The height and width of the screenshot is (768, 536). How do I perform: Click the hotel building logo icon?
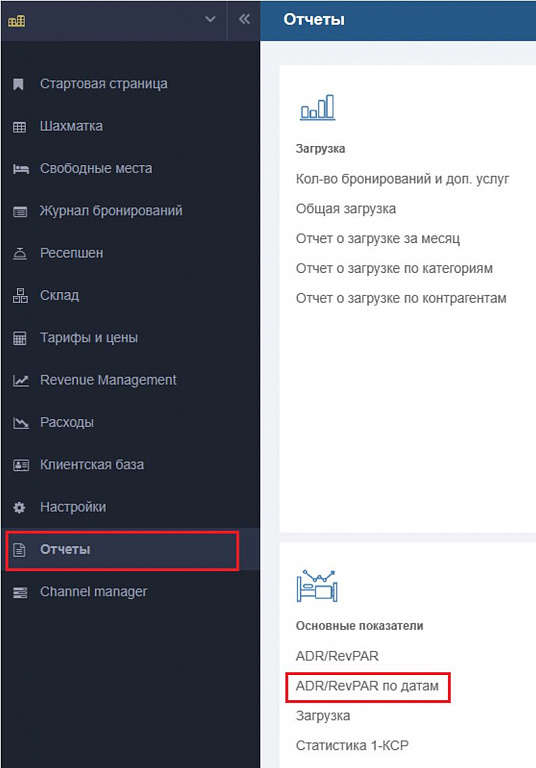tap(17, 21)
